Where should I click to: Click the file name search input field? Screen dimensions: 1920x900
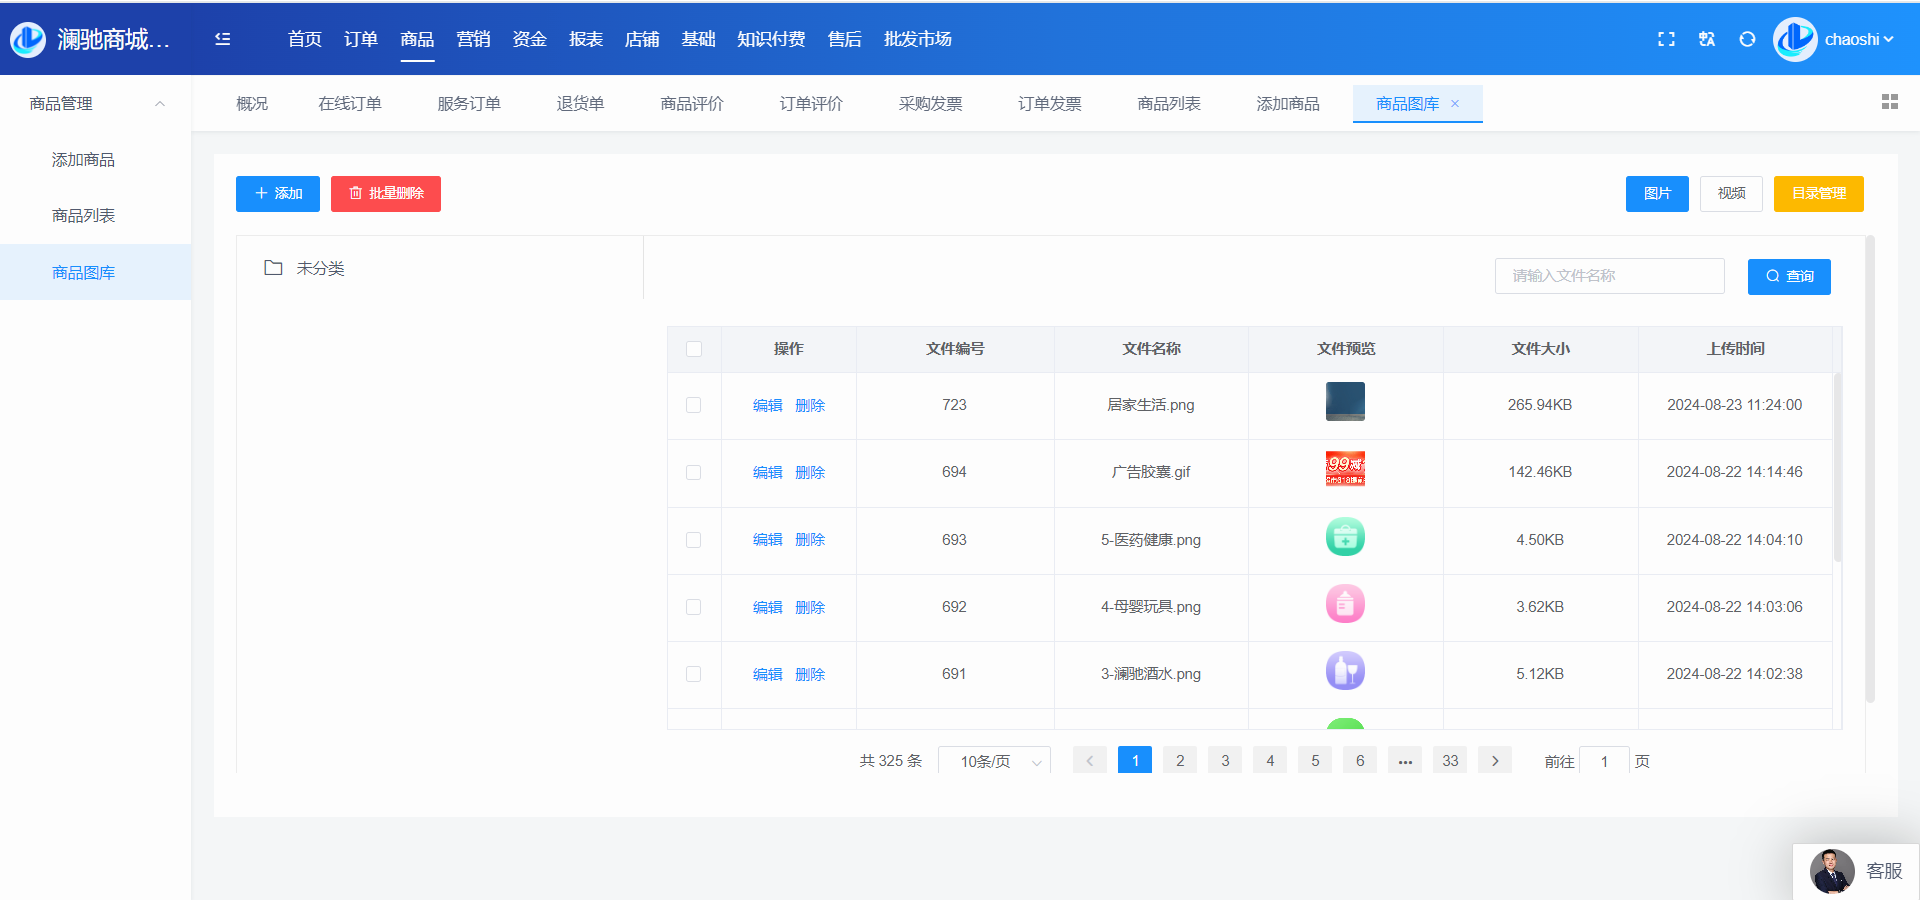[x=1609, y=276]
